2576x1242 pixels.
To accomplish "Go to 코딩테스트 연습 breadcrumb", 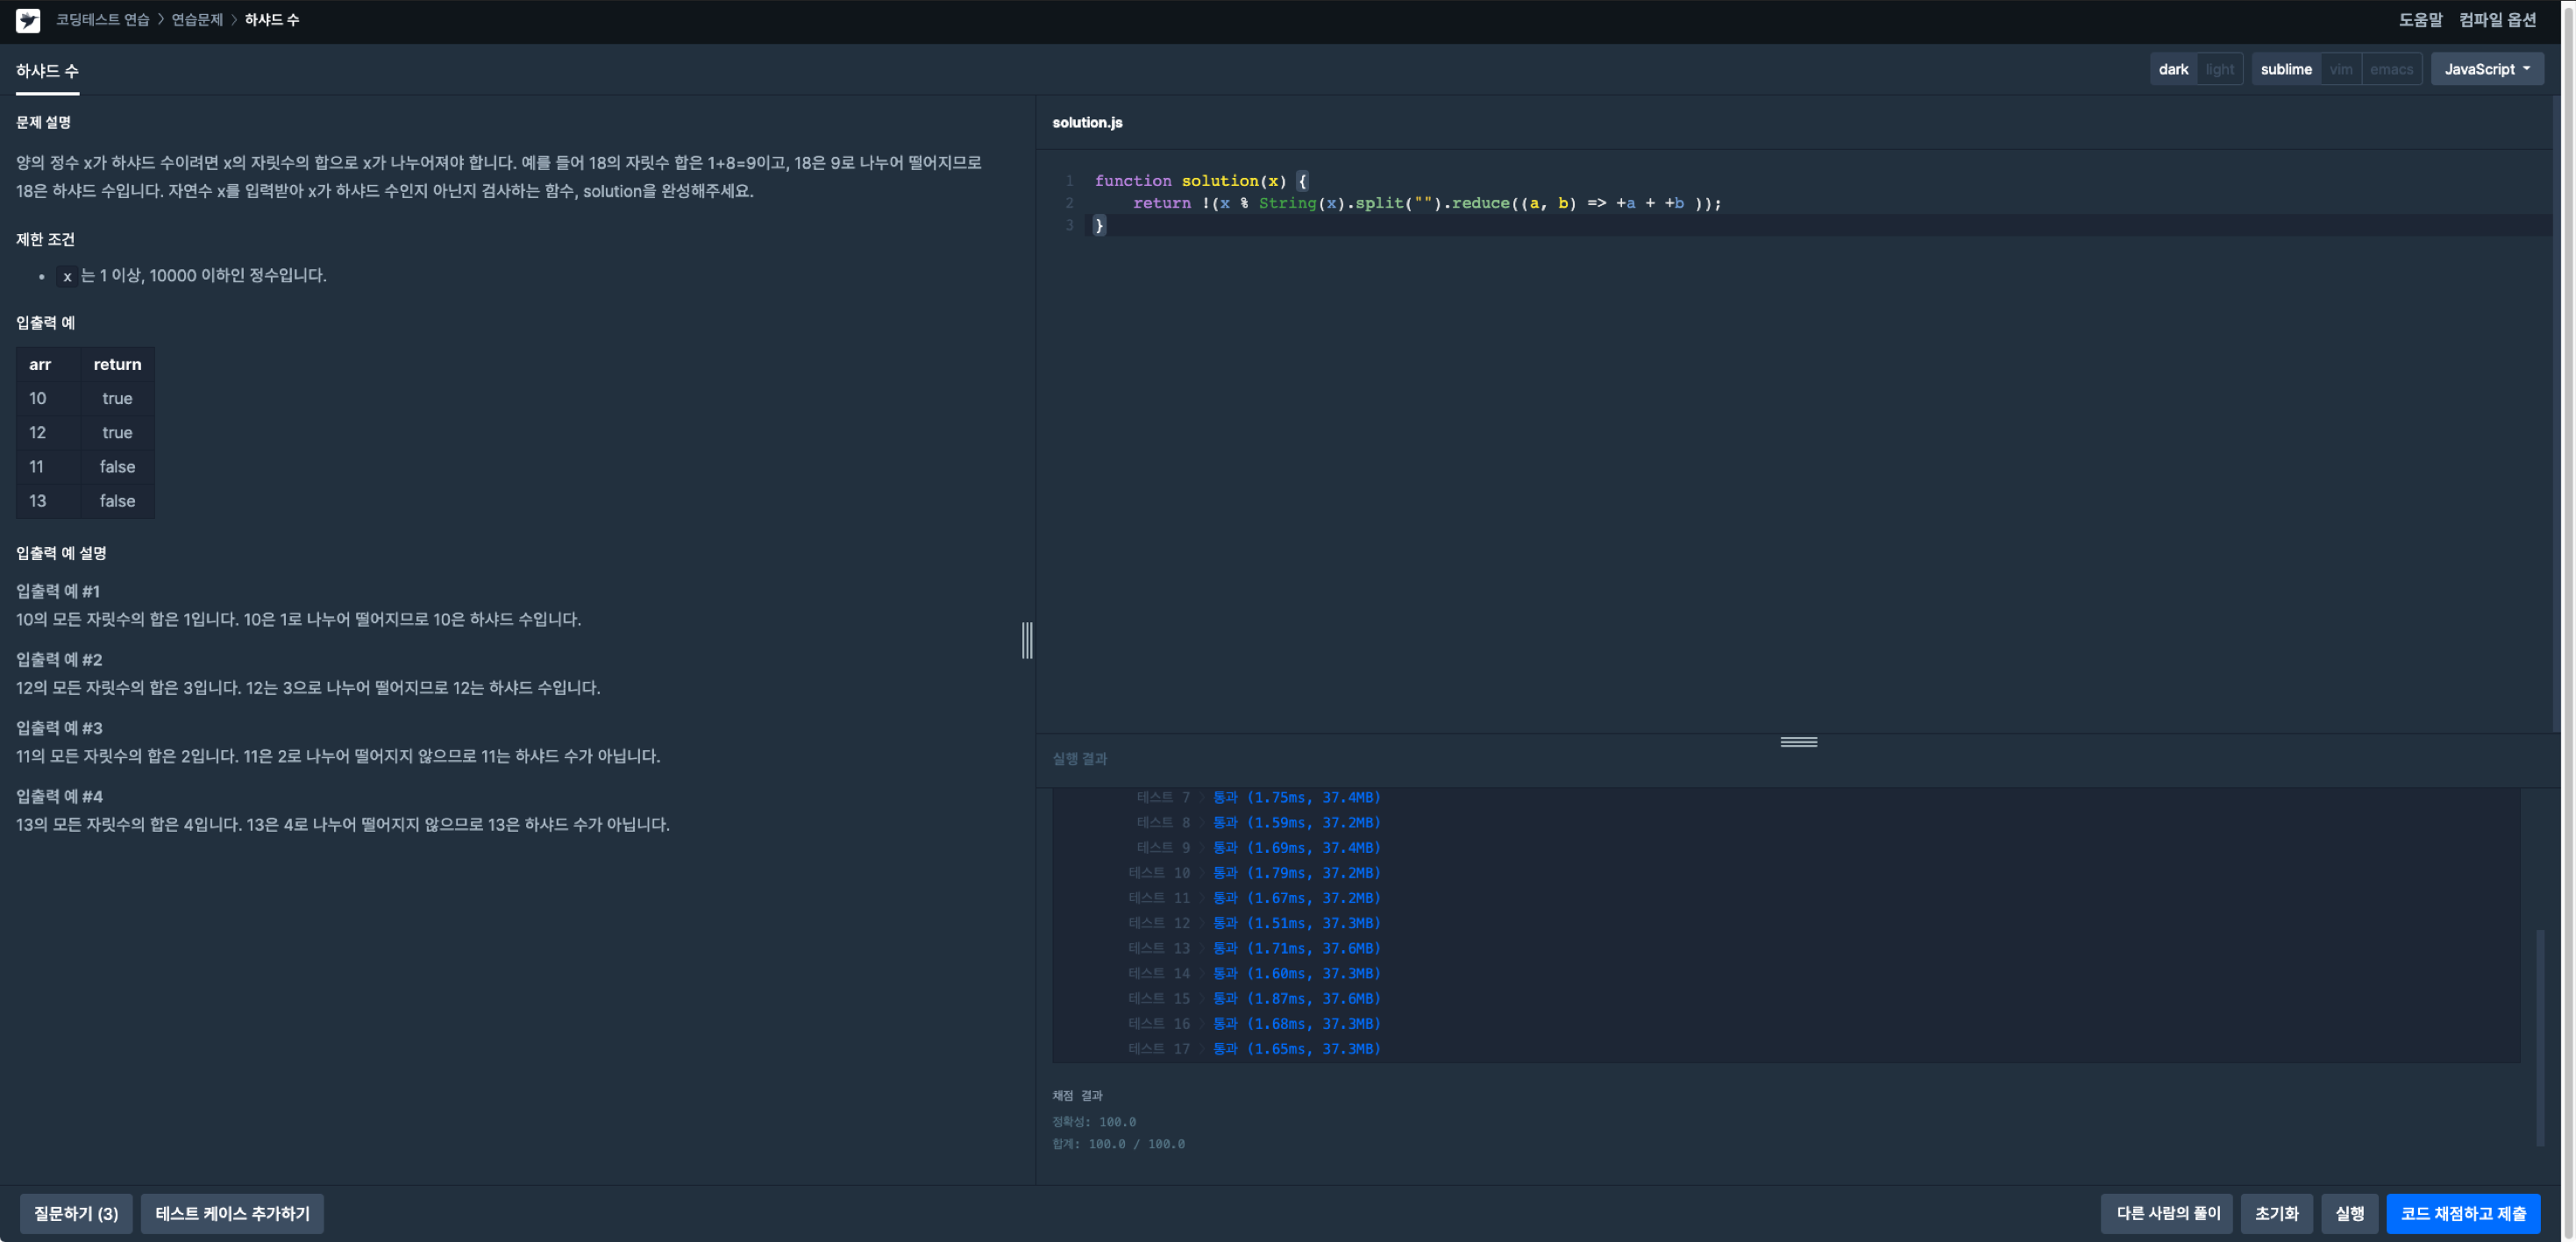I will [102, 20].
